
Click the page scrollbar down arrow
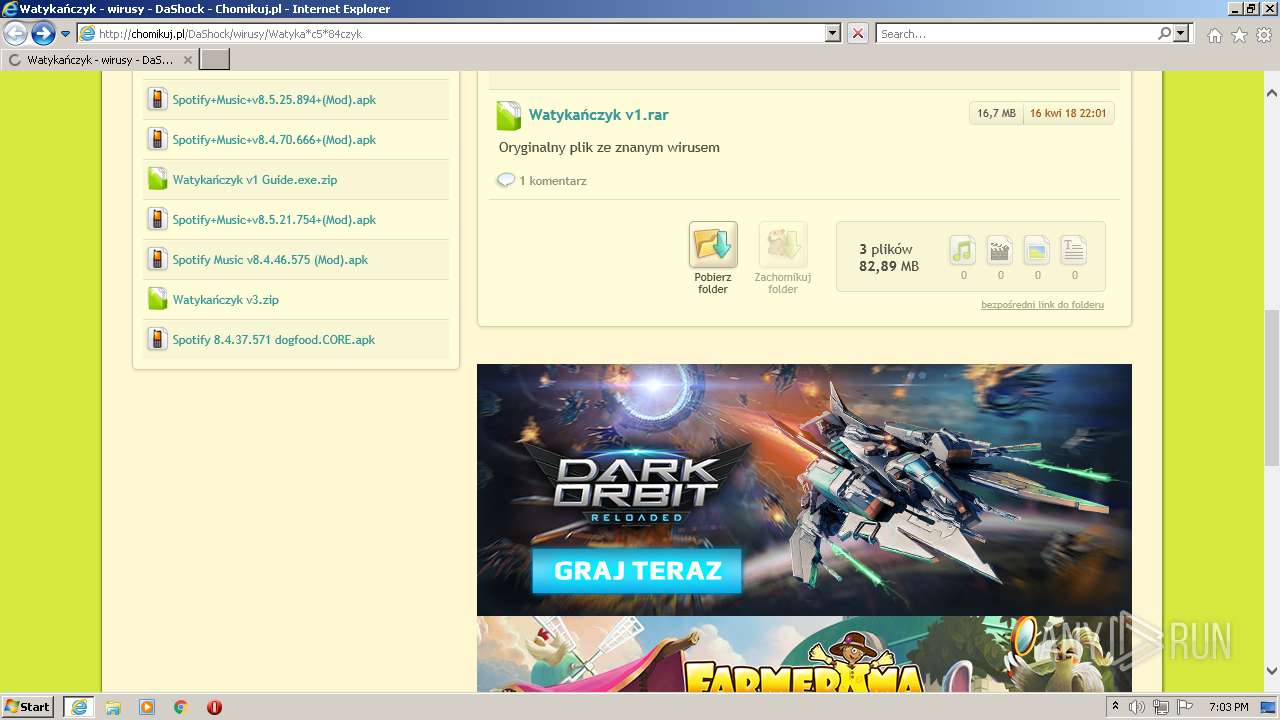pyautogui.click(x=1271, y=672)
